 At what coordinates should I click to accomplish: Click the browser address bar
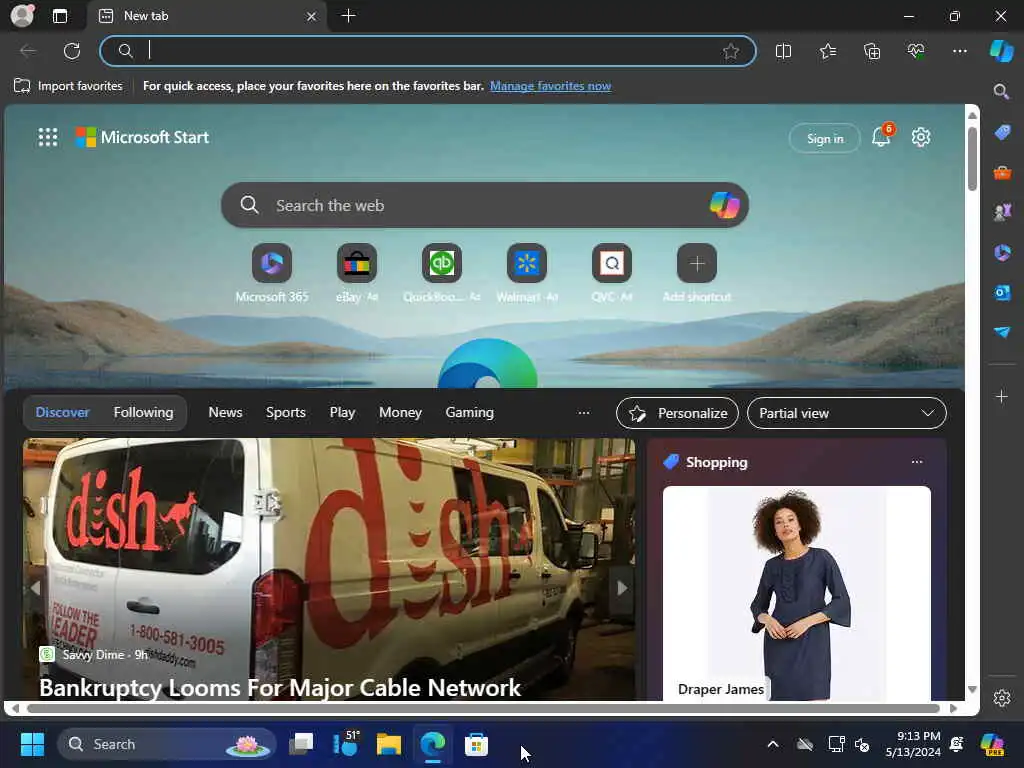(428, 51)
